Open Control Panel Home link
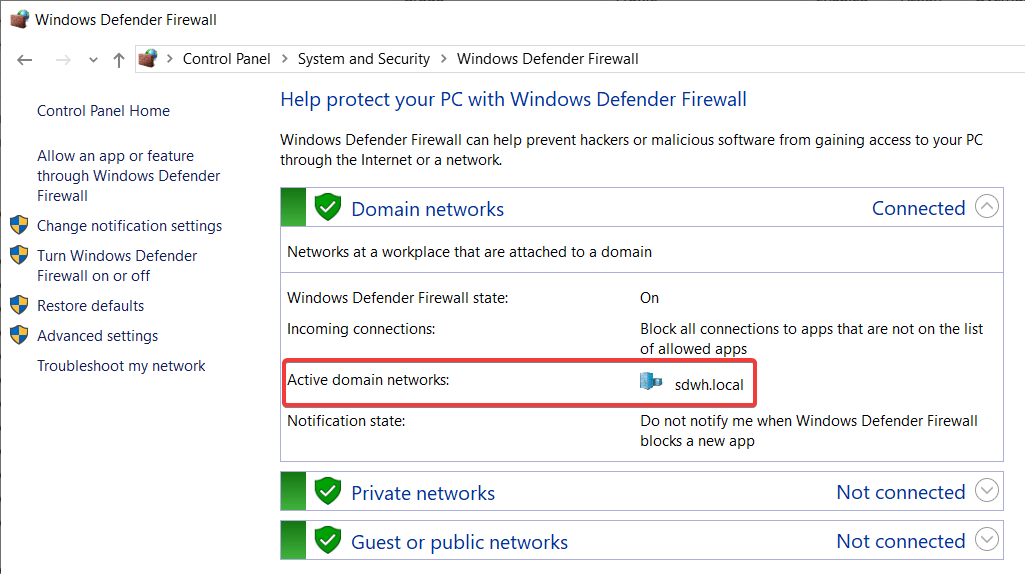The image size is (1025, 574). [x=103, y=111]
